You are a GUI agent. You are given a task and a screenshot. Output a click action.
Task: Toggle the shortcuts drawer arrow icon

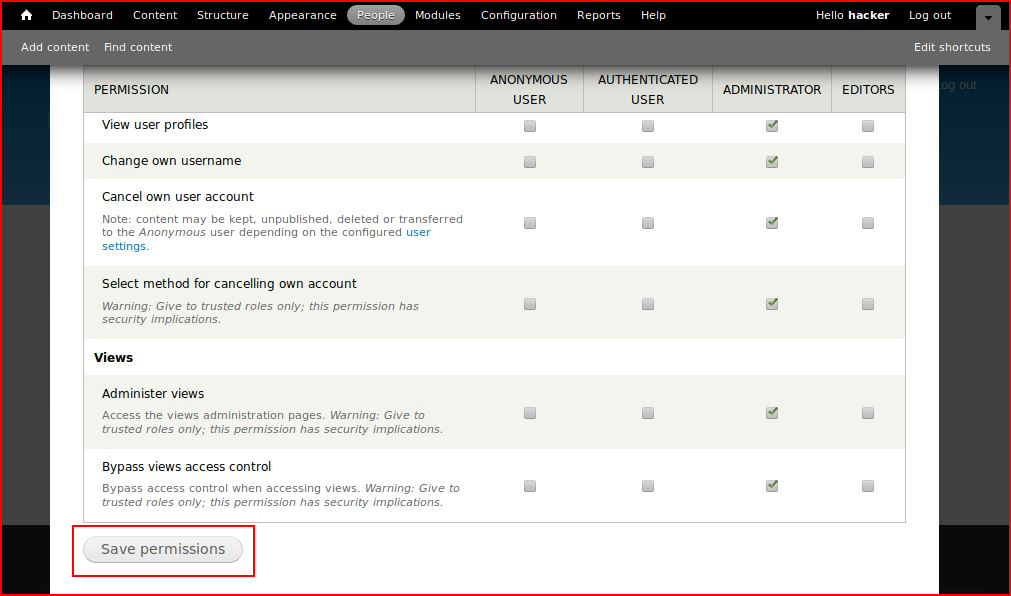(988, 18)
